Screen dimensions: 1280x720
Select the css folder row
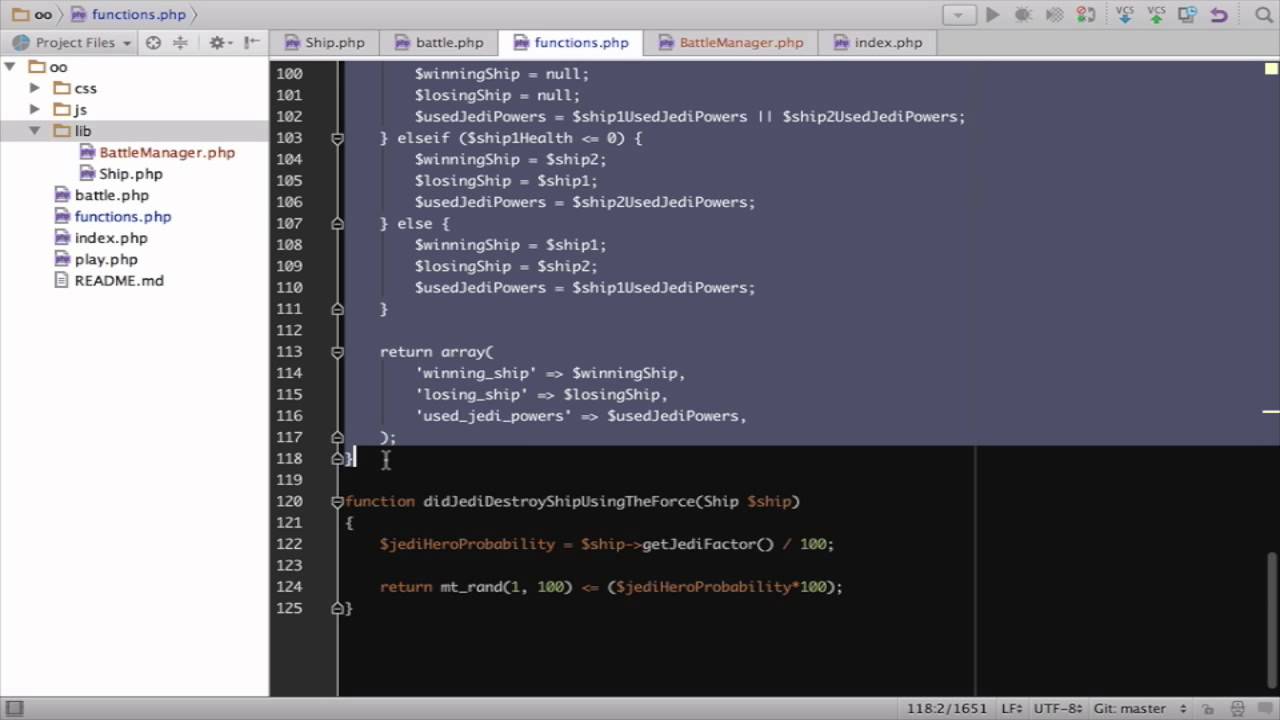[134, 88]
